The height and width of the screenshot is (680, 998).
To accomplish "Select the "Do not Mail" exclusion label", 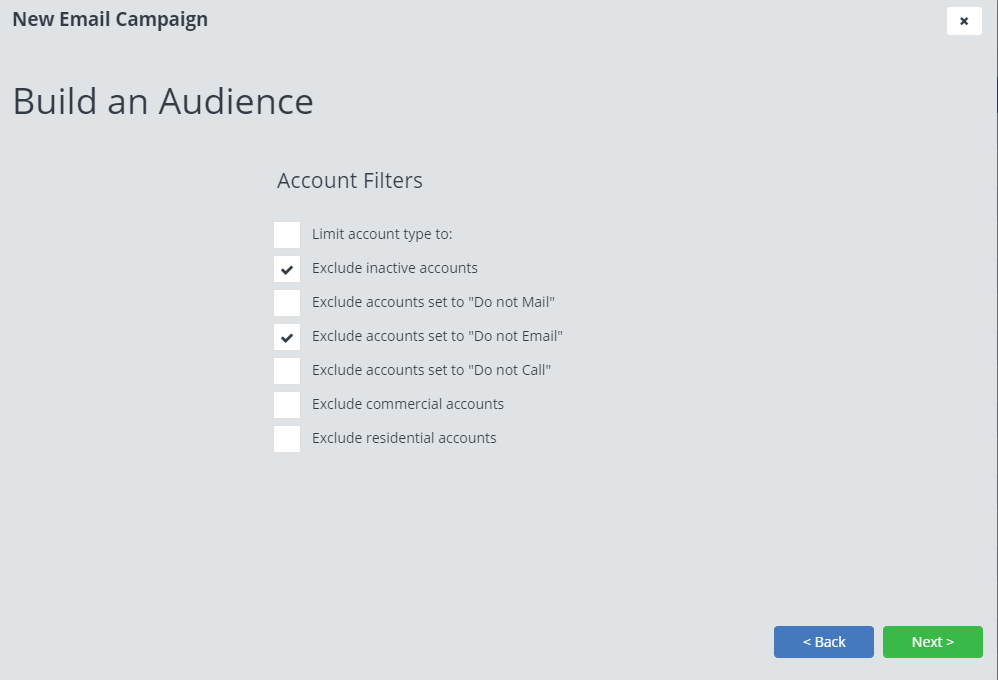I will 433,302.
